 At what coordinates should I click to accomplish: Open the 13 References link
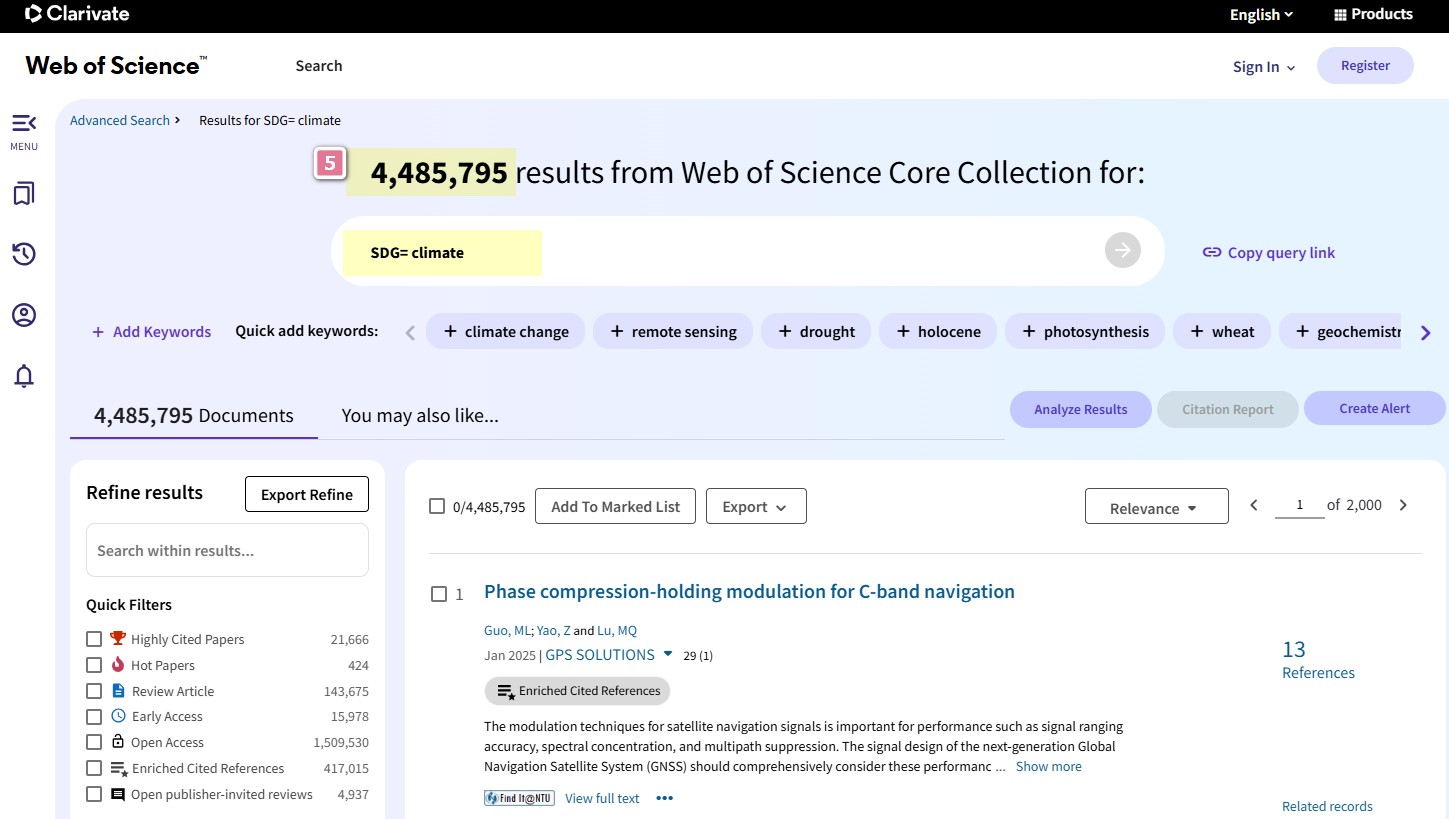[1318, 660]
